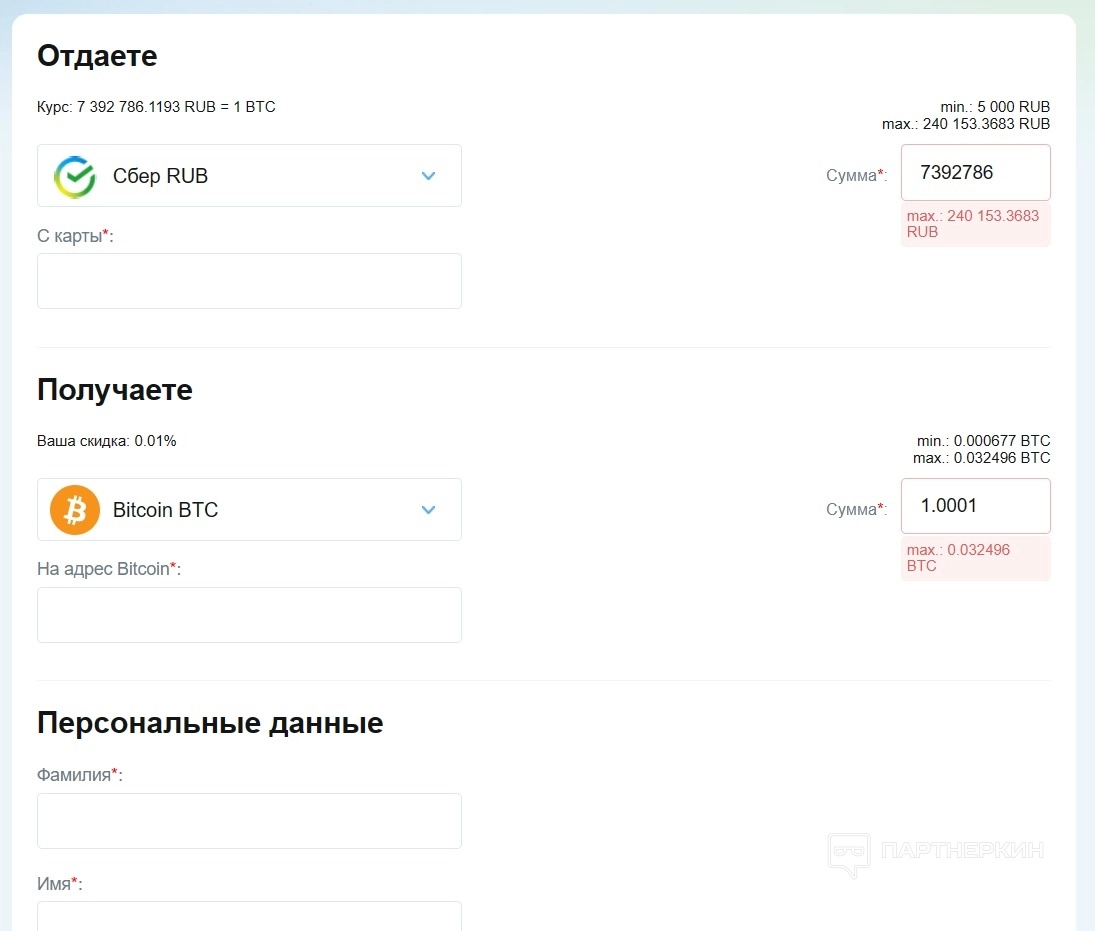Click the Фамилия input field
The image size is (1095, 931).
point(249,821)
